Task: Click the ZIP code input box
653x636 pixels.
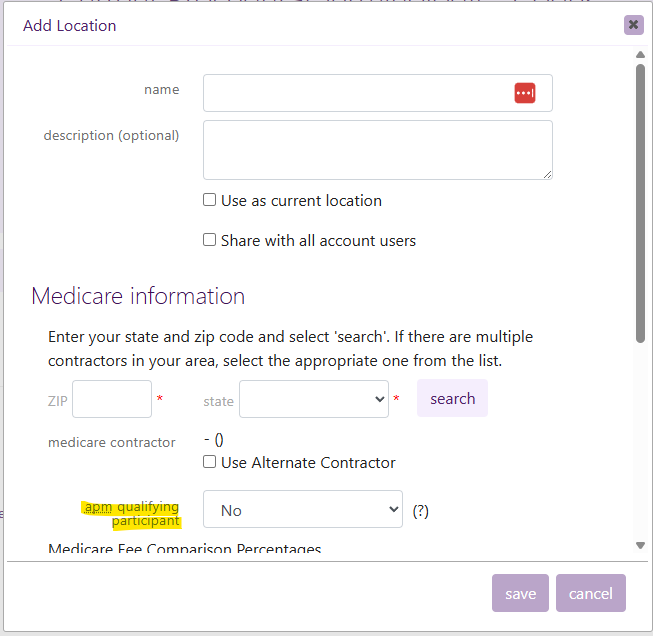Action: (112, 399)
